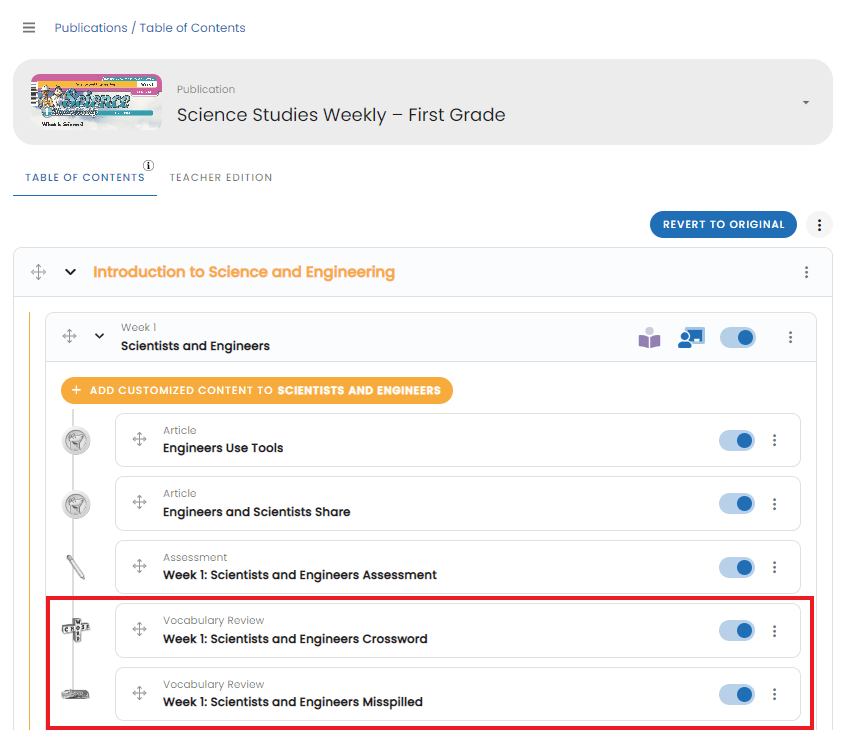Image resolution: width=843 pixels, height=730 pixels.
Task: Select the Table of Contents tab
Action: [85, 178]
